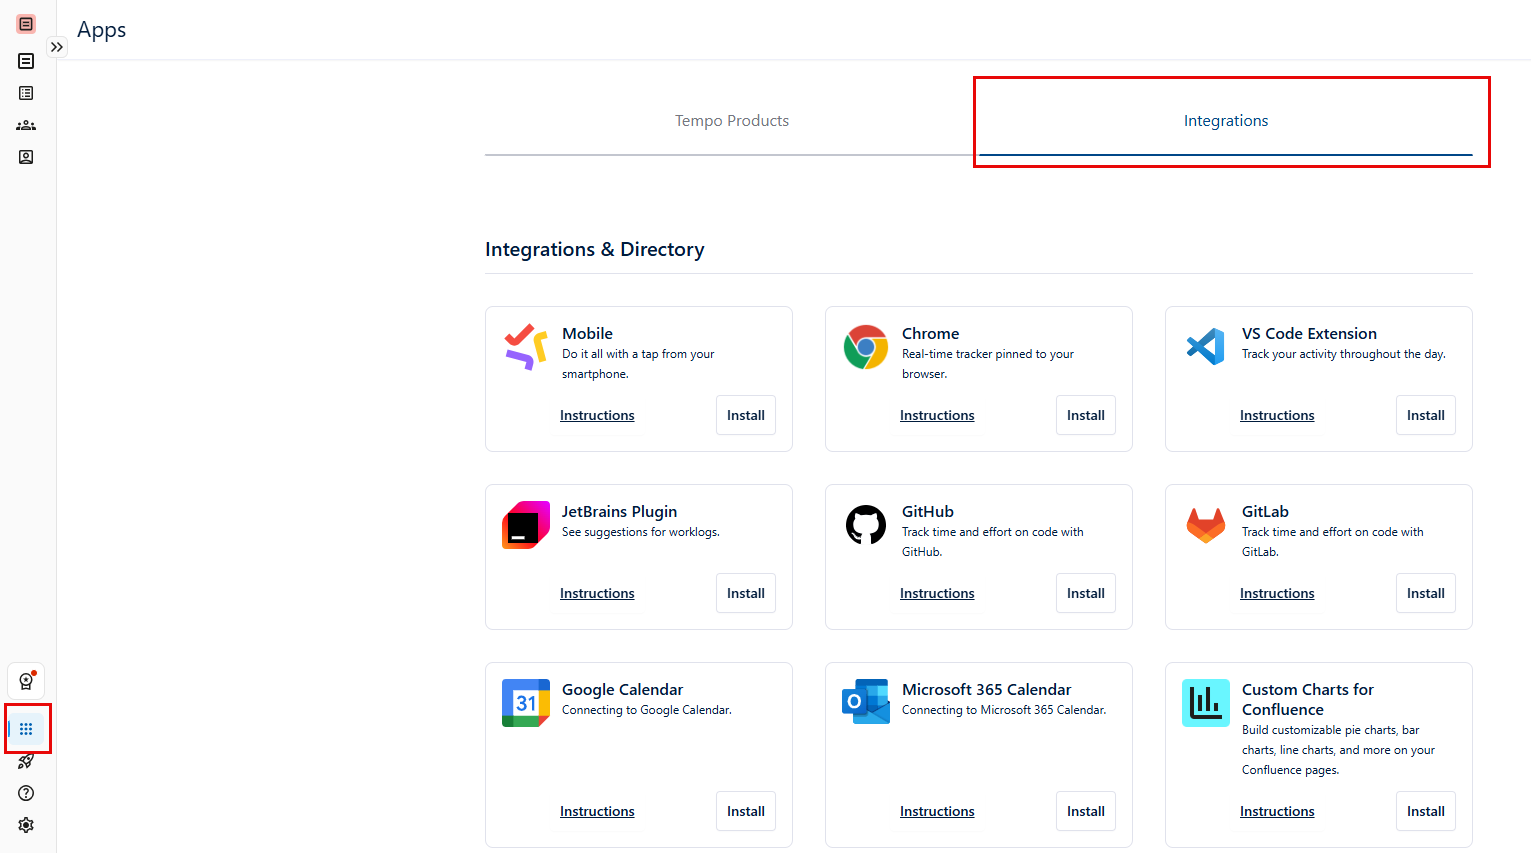Click the GitHub integration logo

click(x=865, y=524)
